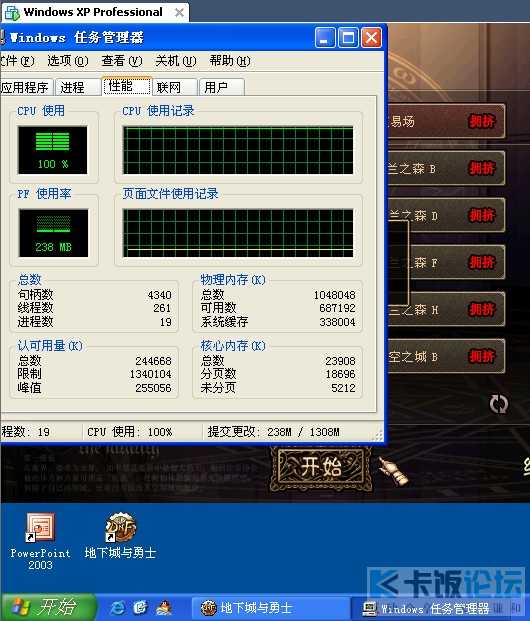
Task: Click the 开始 button in the game
Action: [321, 467]
